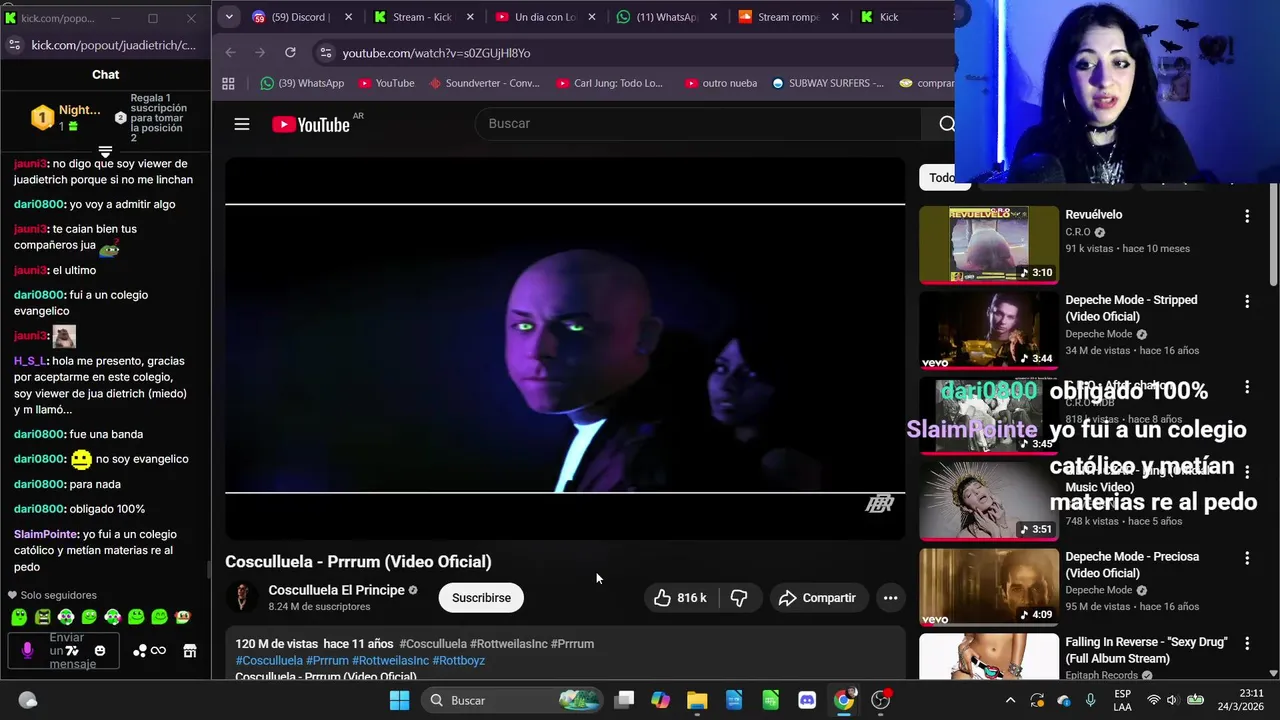Click the YouTube search magnifier button
1280x720 pixels.
(946, 124)
